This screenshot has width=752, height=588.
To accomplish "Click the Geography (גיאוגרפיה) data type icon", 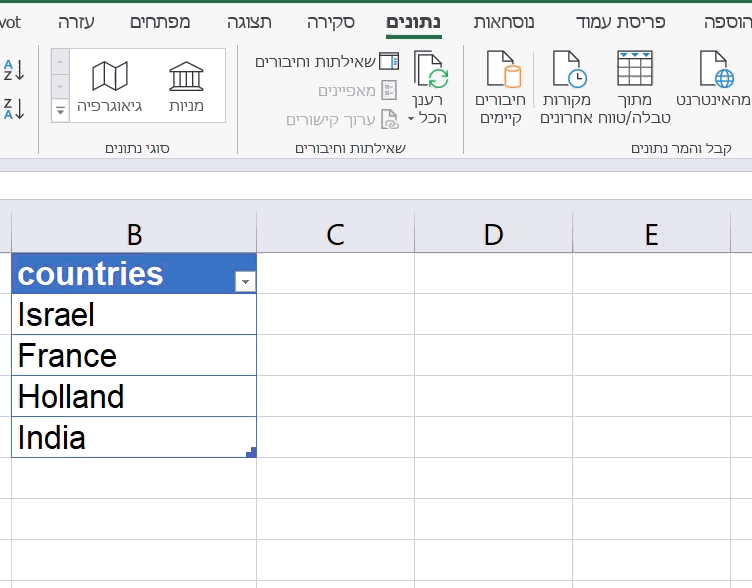I will tap(110, 76).
